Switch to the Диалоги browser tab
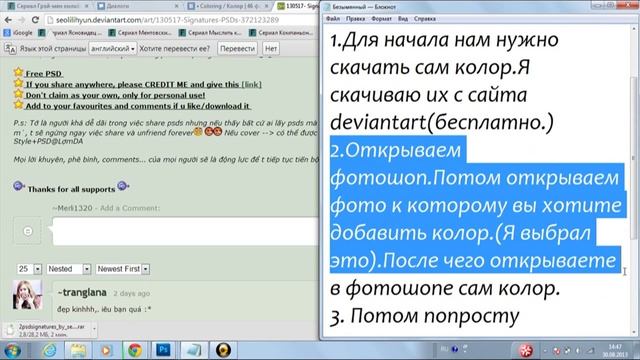The width and height of the screenshot is (640, 360). coord(138,6)
